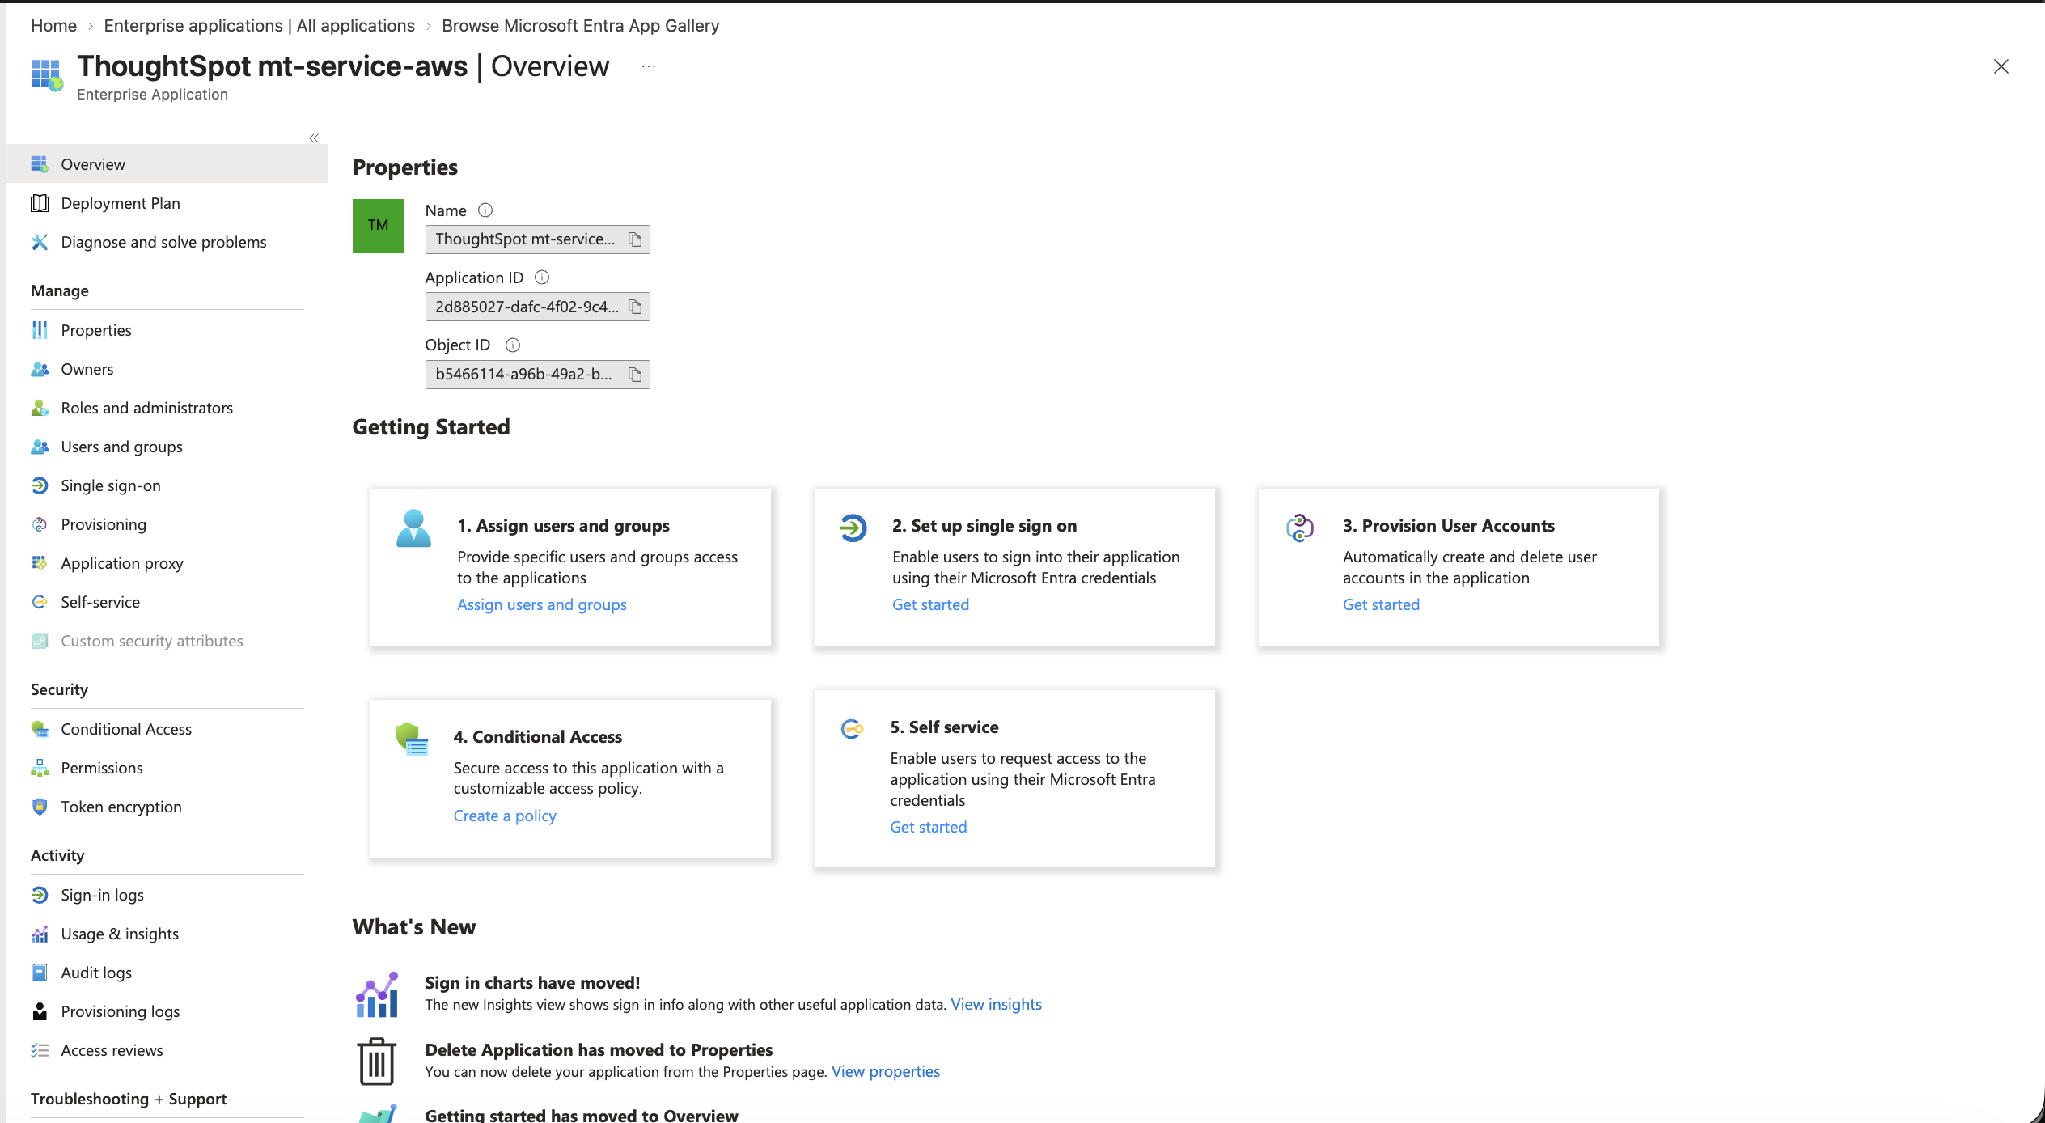The height and width of the screenshot is (1123, 2045).
Task: Click Get started under Set up single sign on
Action: point(930,605)
